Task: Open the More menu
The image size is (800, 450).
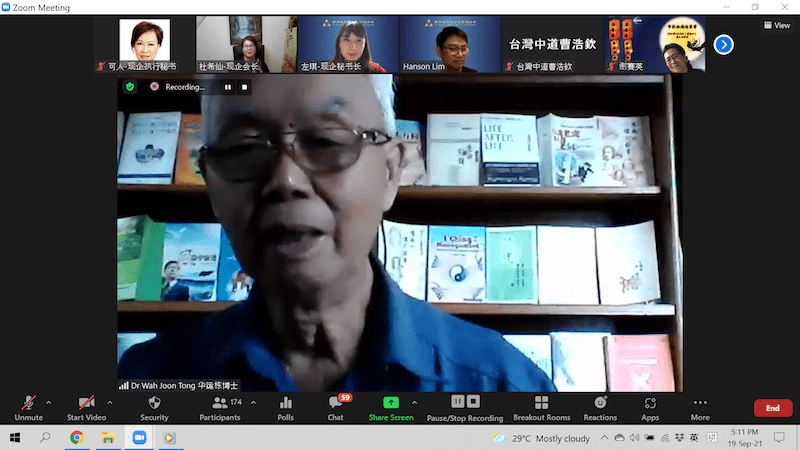Action: click(699, 407)
